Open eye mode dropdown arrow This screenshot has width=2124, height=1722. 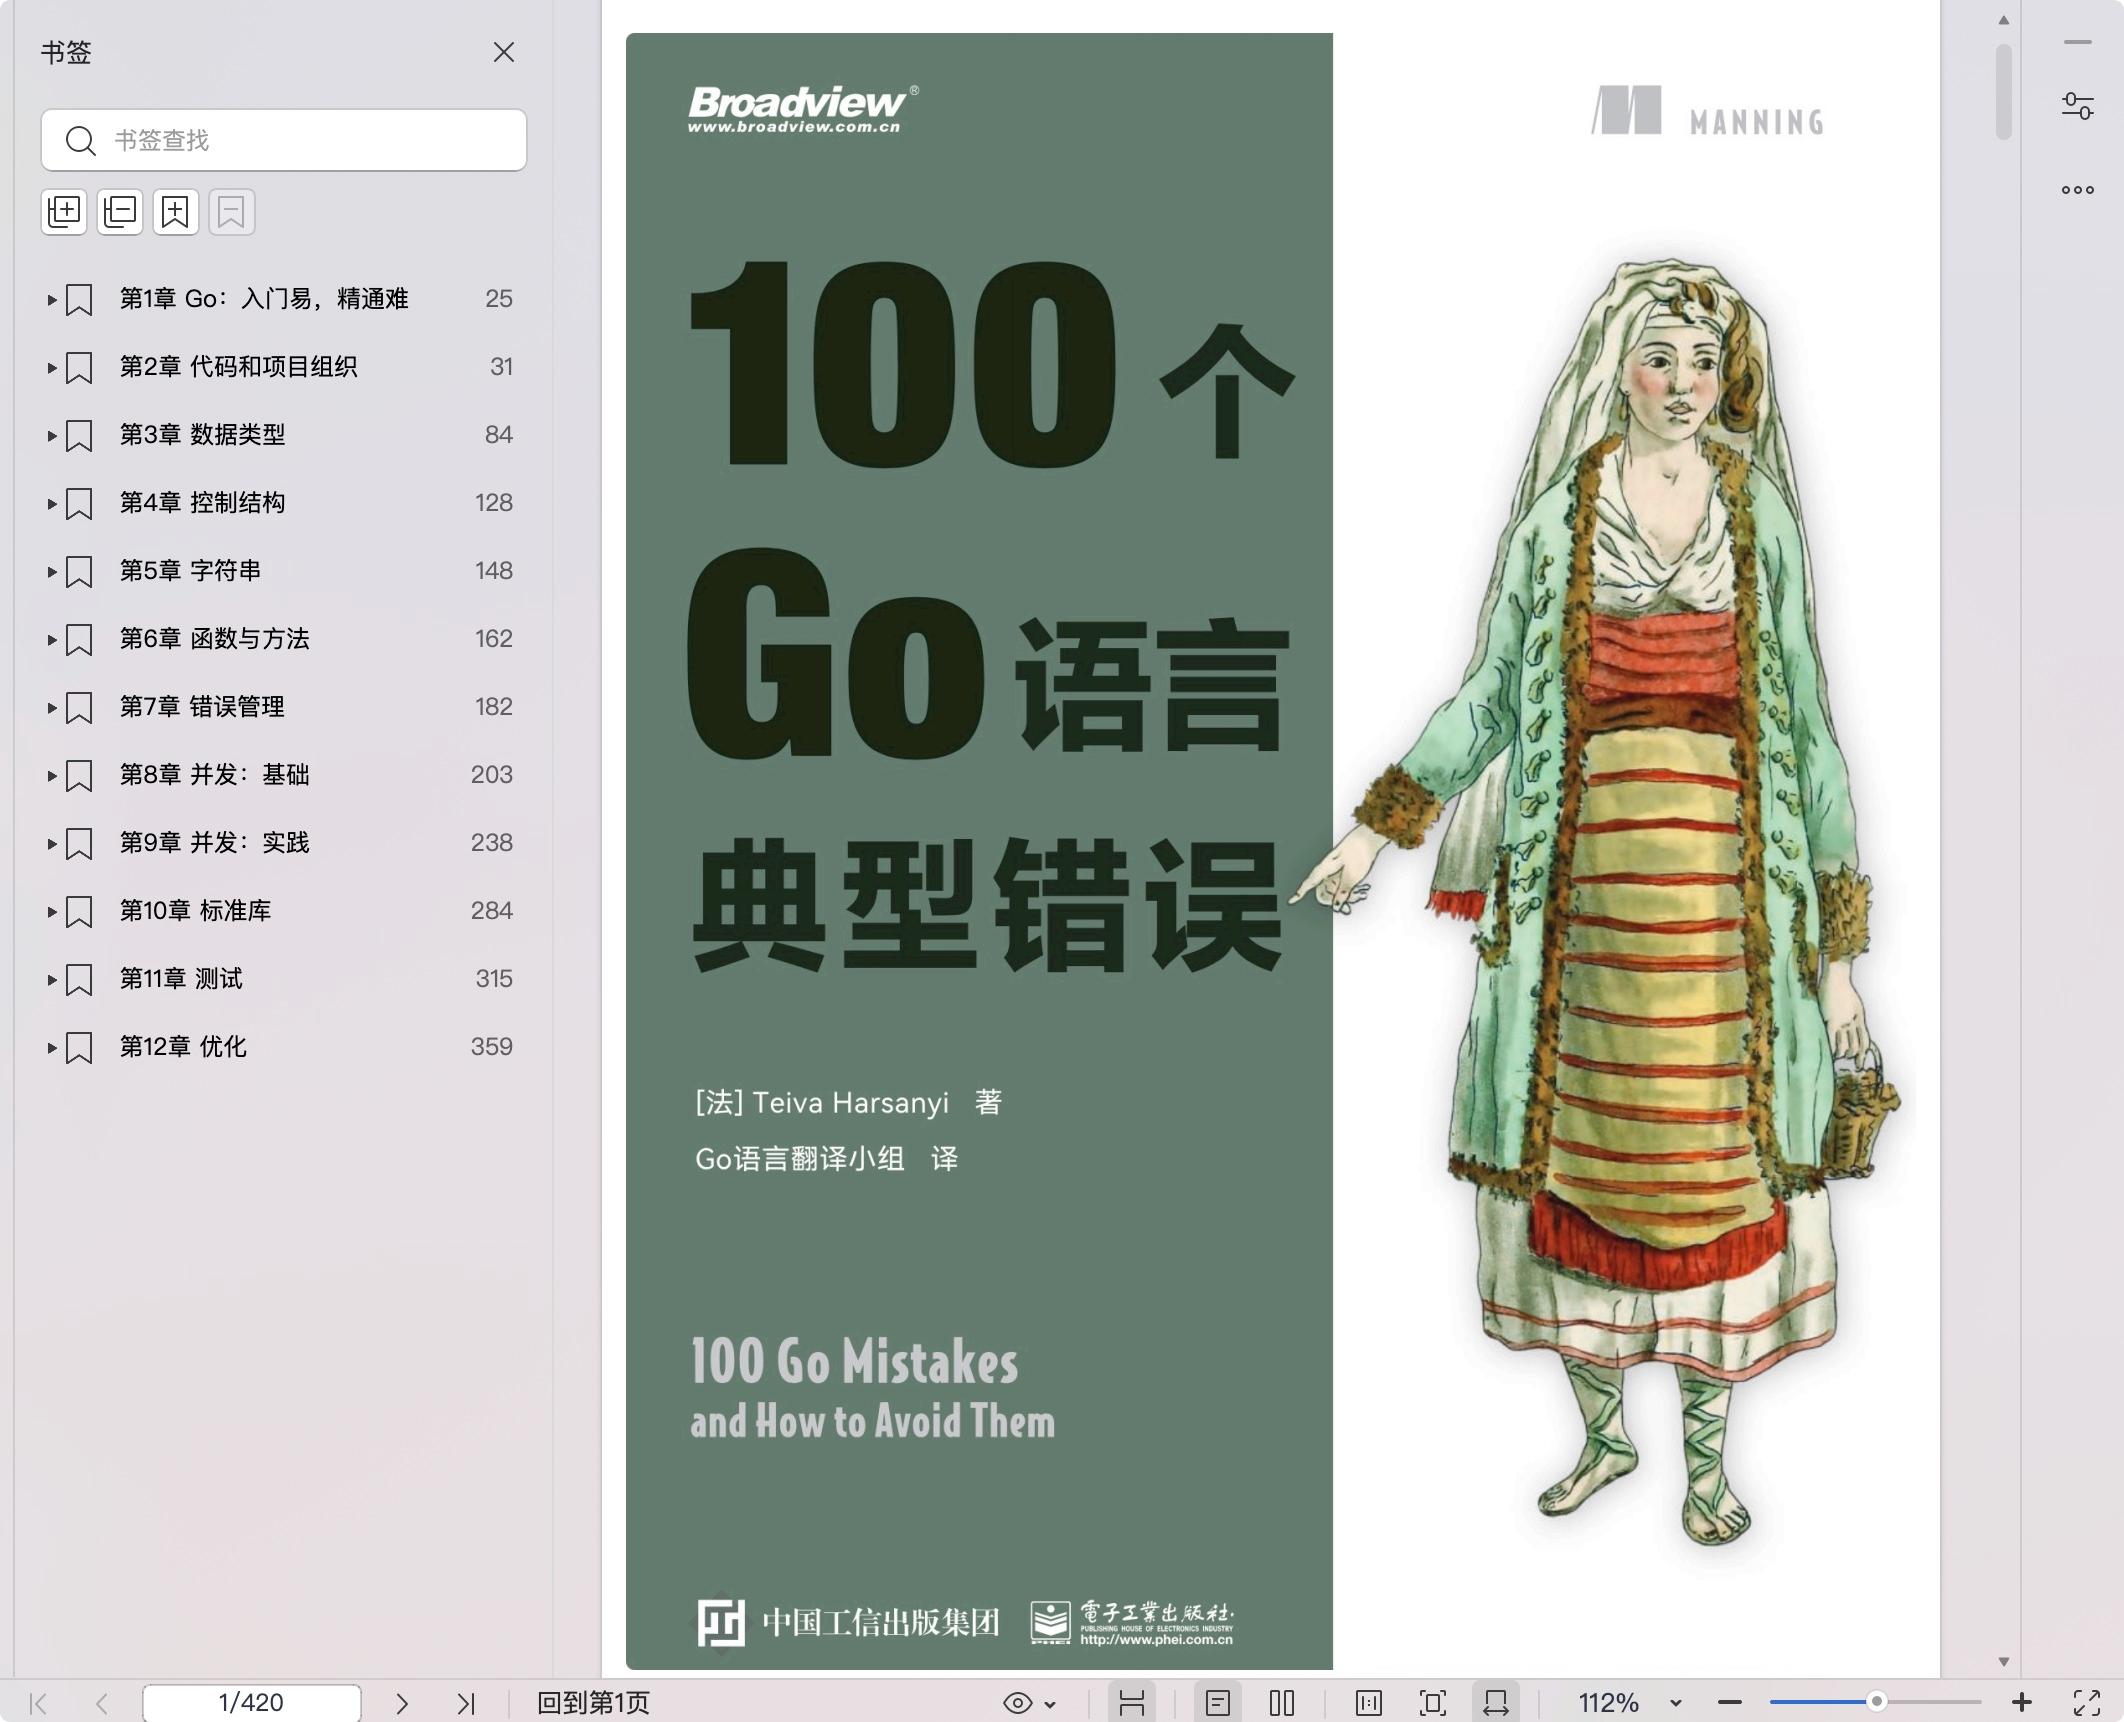point(1050,1704)
